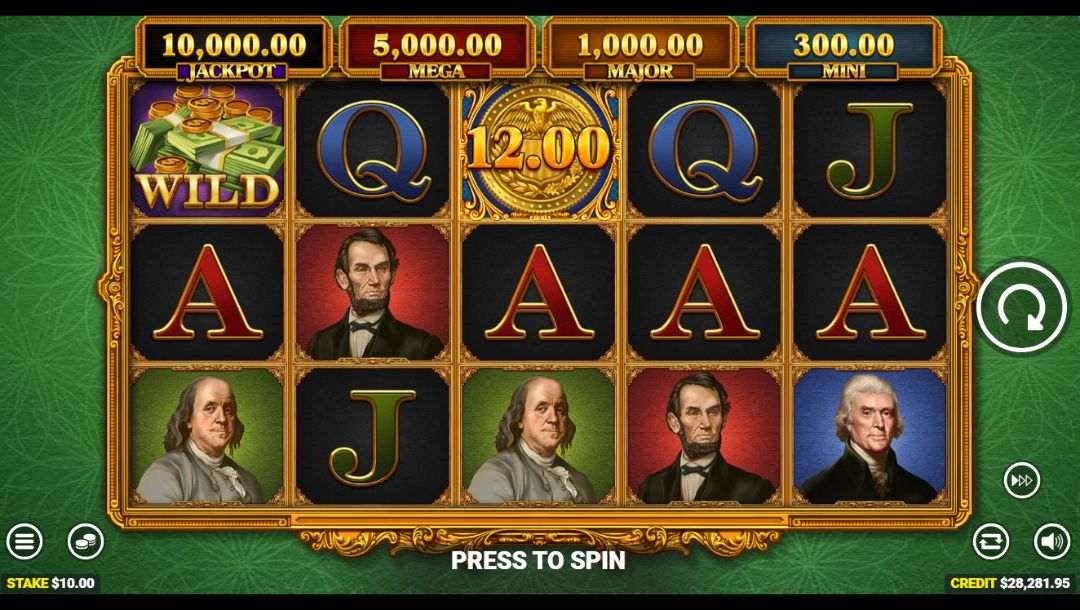Select the 1,000.00 Major prize panel
1080x610 pixels.
point(640,48)
